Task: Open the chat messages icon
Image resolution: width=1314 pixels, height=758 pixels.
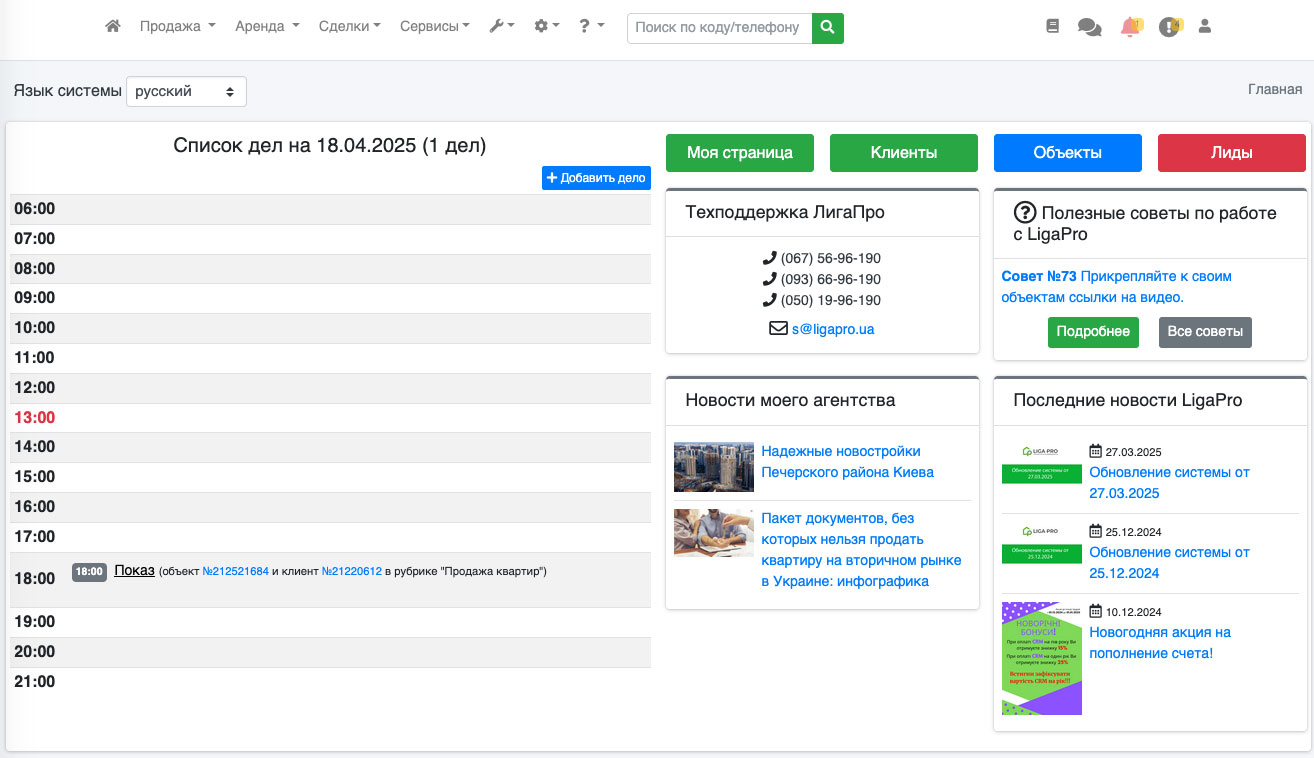Action: pos(1089,28)
